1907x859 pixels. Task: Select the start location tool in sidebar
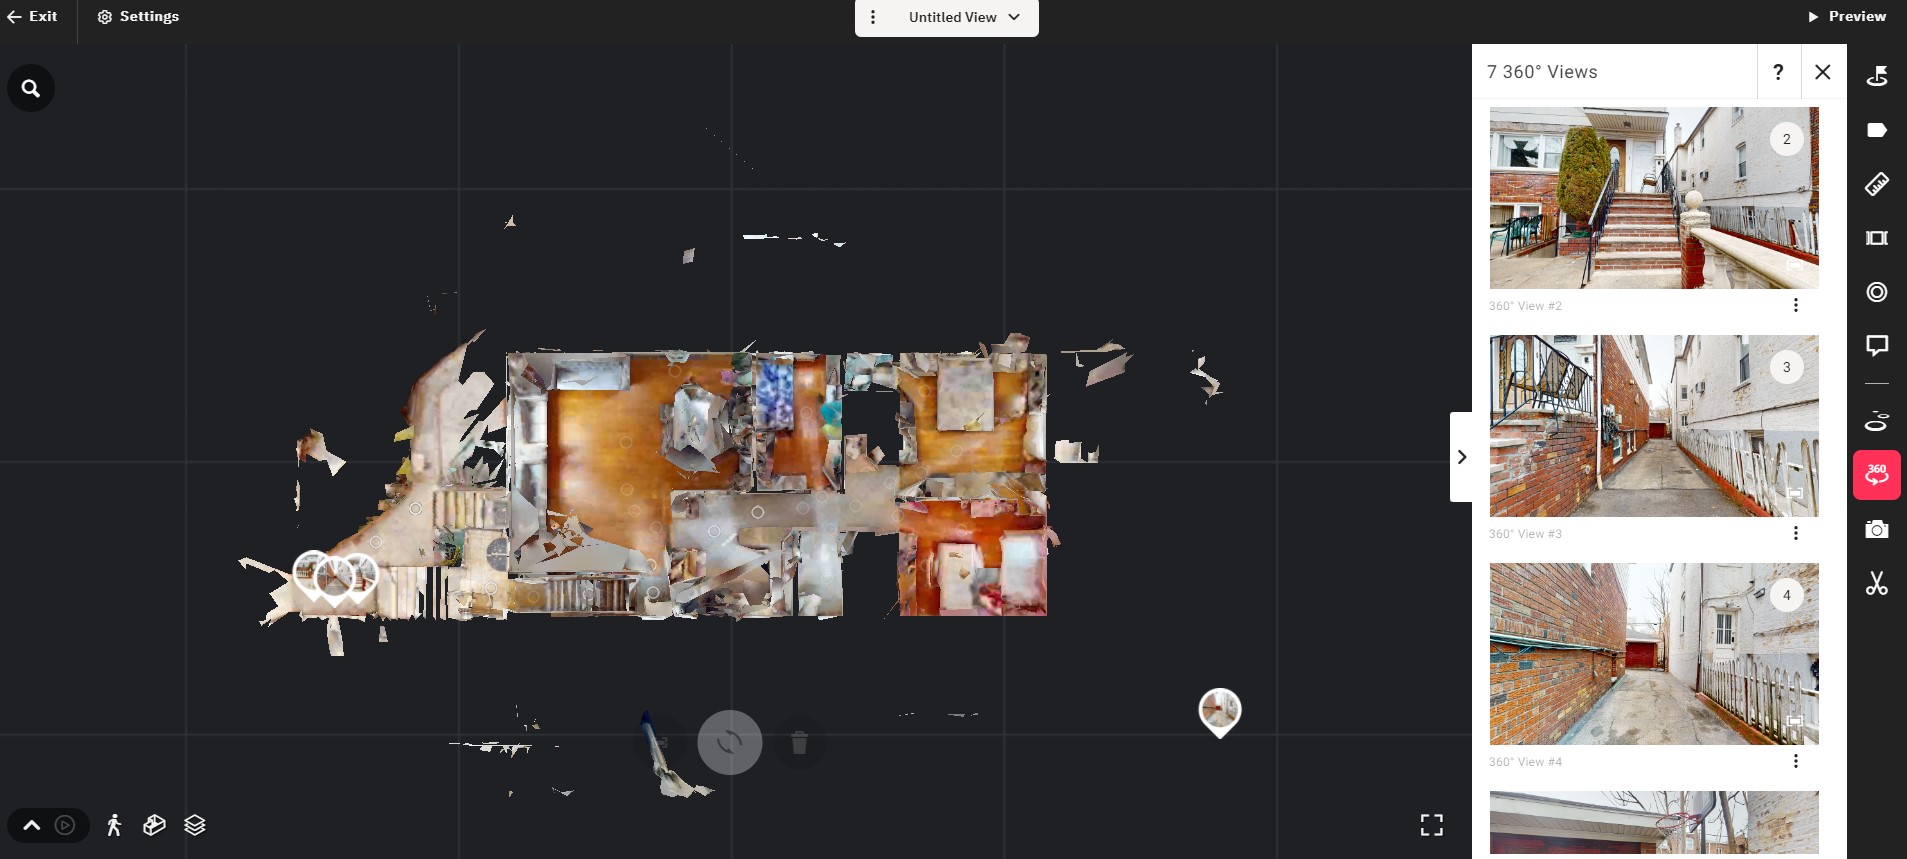pyautogui.click(x=1877, y=76)
